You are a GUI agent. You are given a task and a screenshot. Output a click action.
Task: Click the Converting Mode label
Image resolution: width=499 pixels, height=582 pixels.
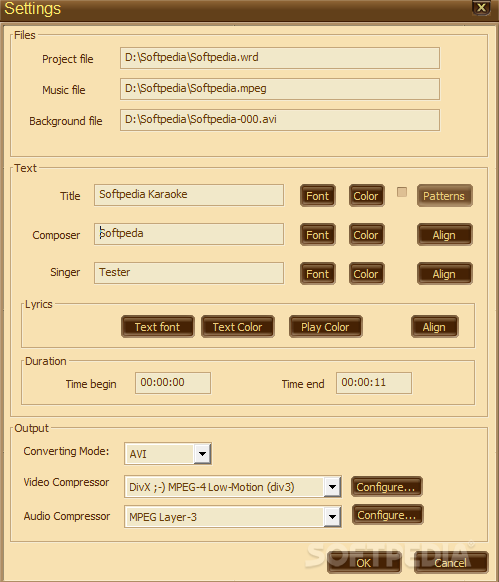pos(66,451)
